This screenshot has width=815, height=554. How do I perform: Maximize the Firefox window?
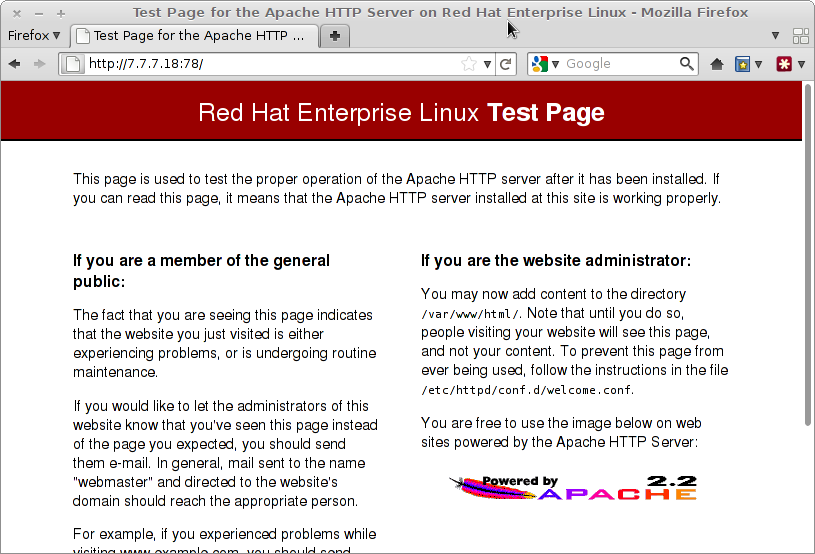pos(61,13)
